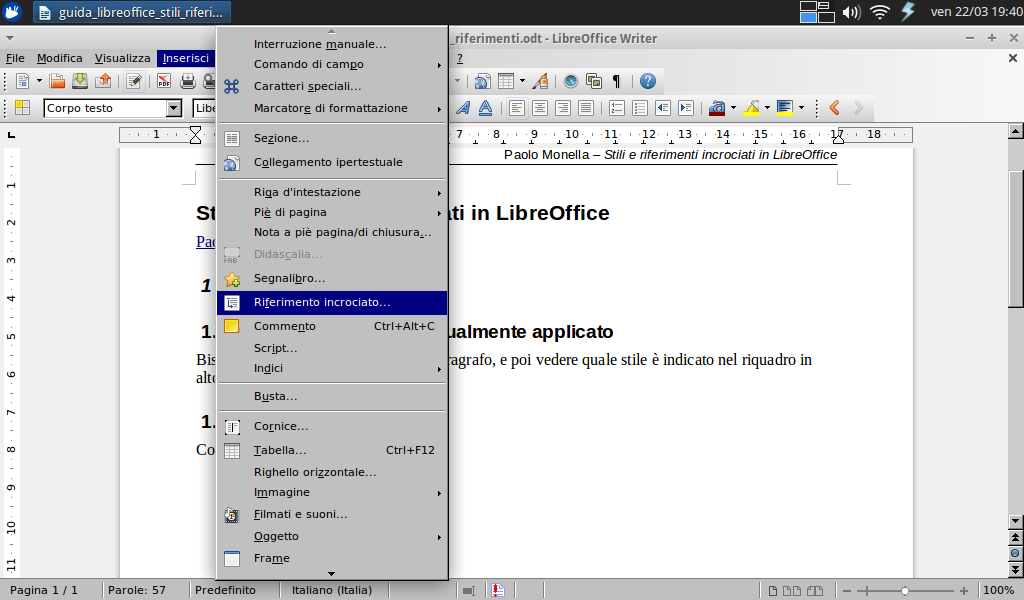Screen dimensions: 1024x600
Task: Click the Commento menu entry
Action: point(332,326)
